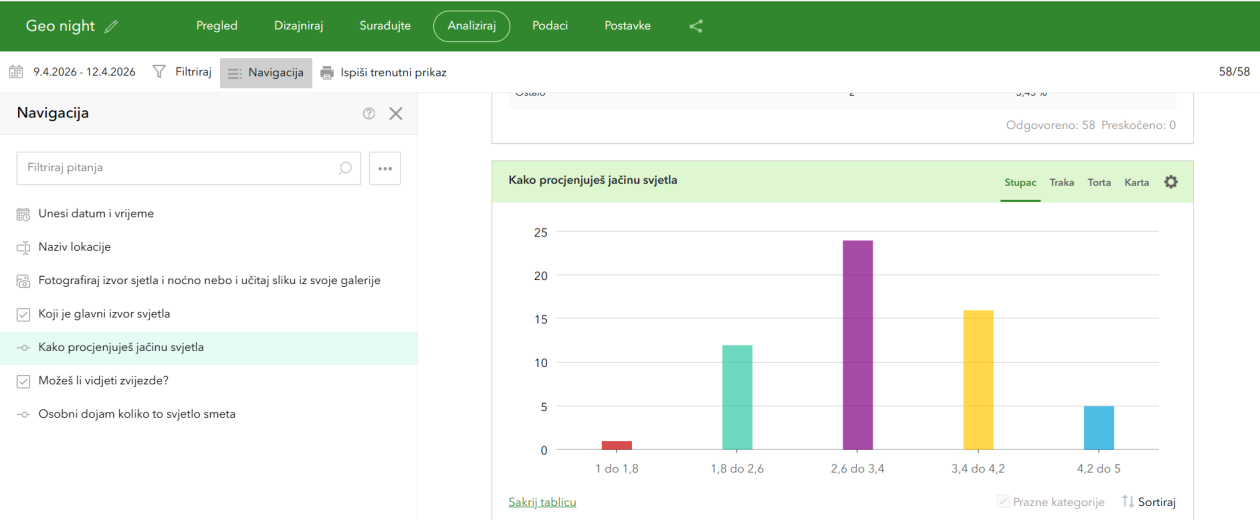Click the yellow 3,4 do 4,2 bar
1260x520 pixels.
pyautogui.click(x=978, y=380)
